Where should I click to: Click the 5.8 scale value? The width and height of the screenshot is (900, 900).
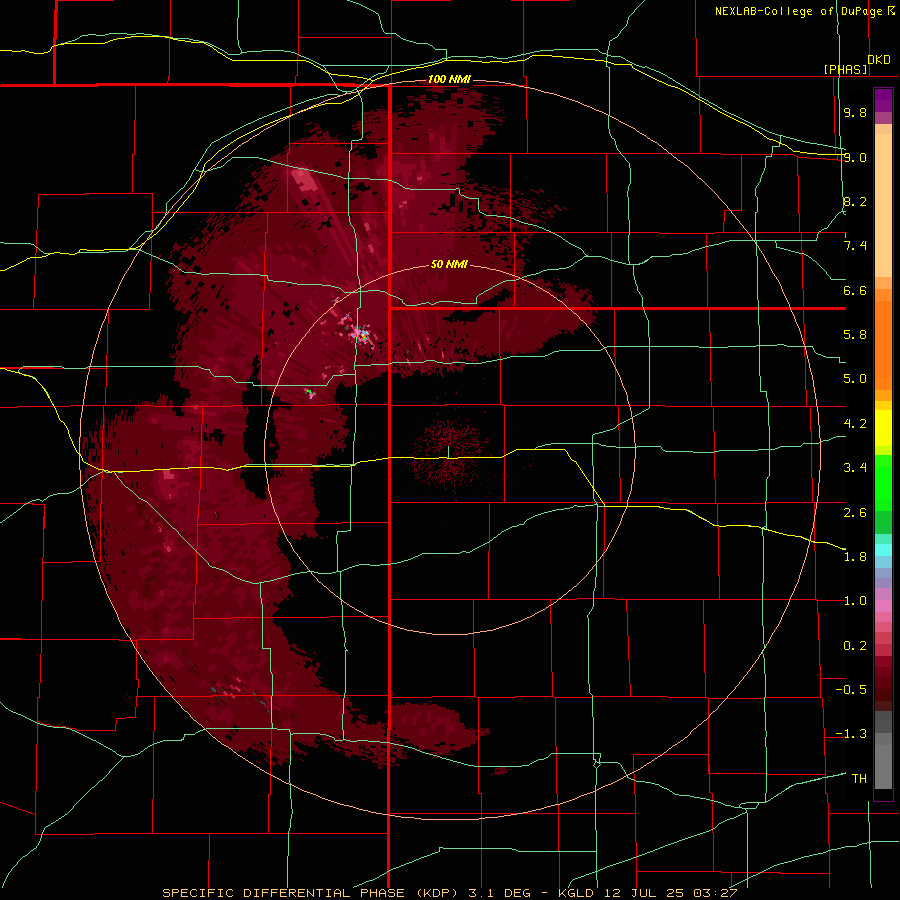855,335
